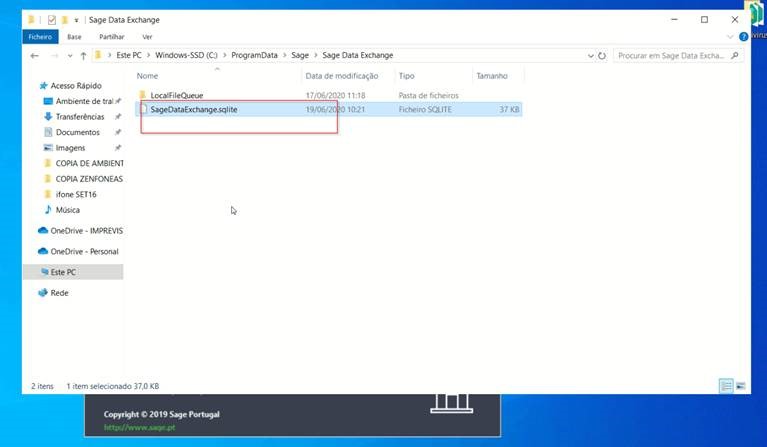The width and height of the screenshot is (767, 447).
Task: Open the Partilhar ribbon tab
Action: tap(111, 37)
